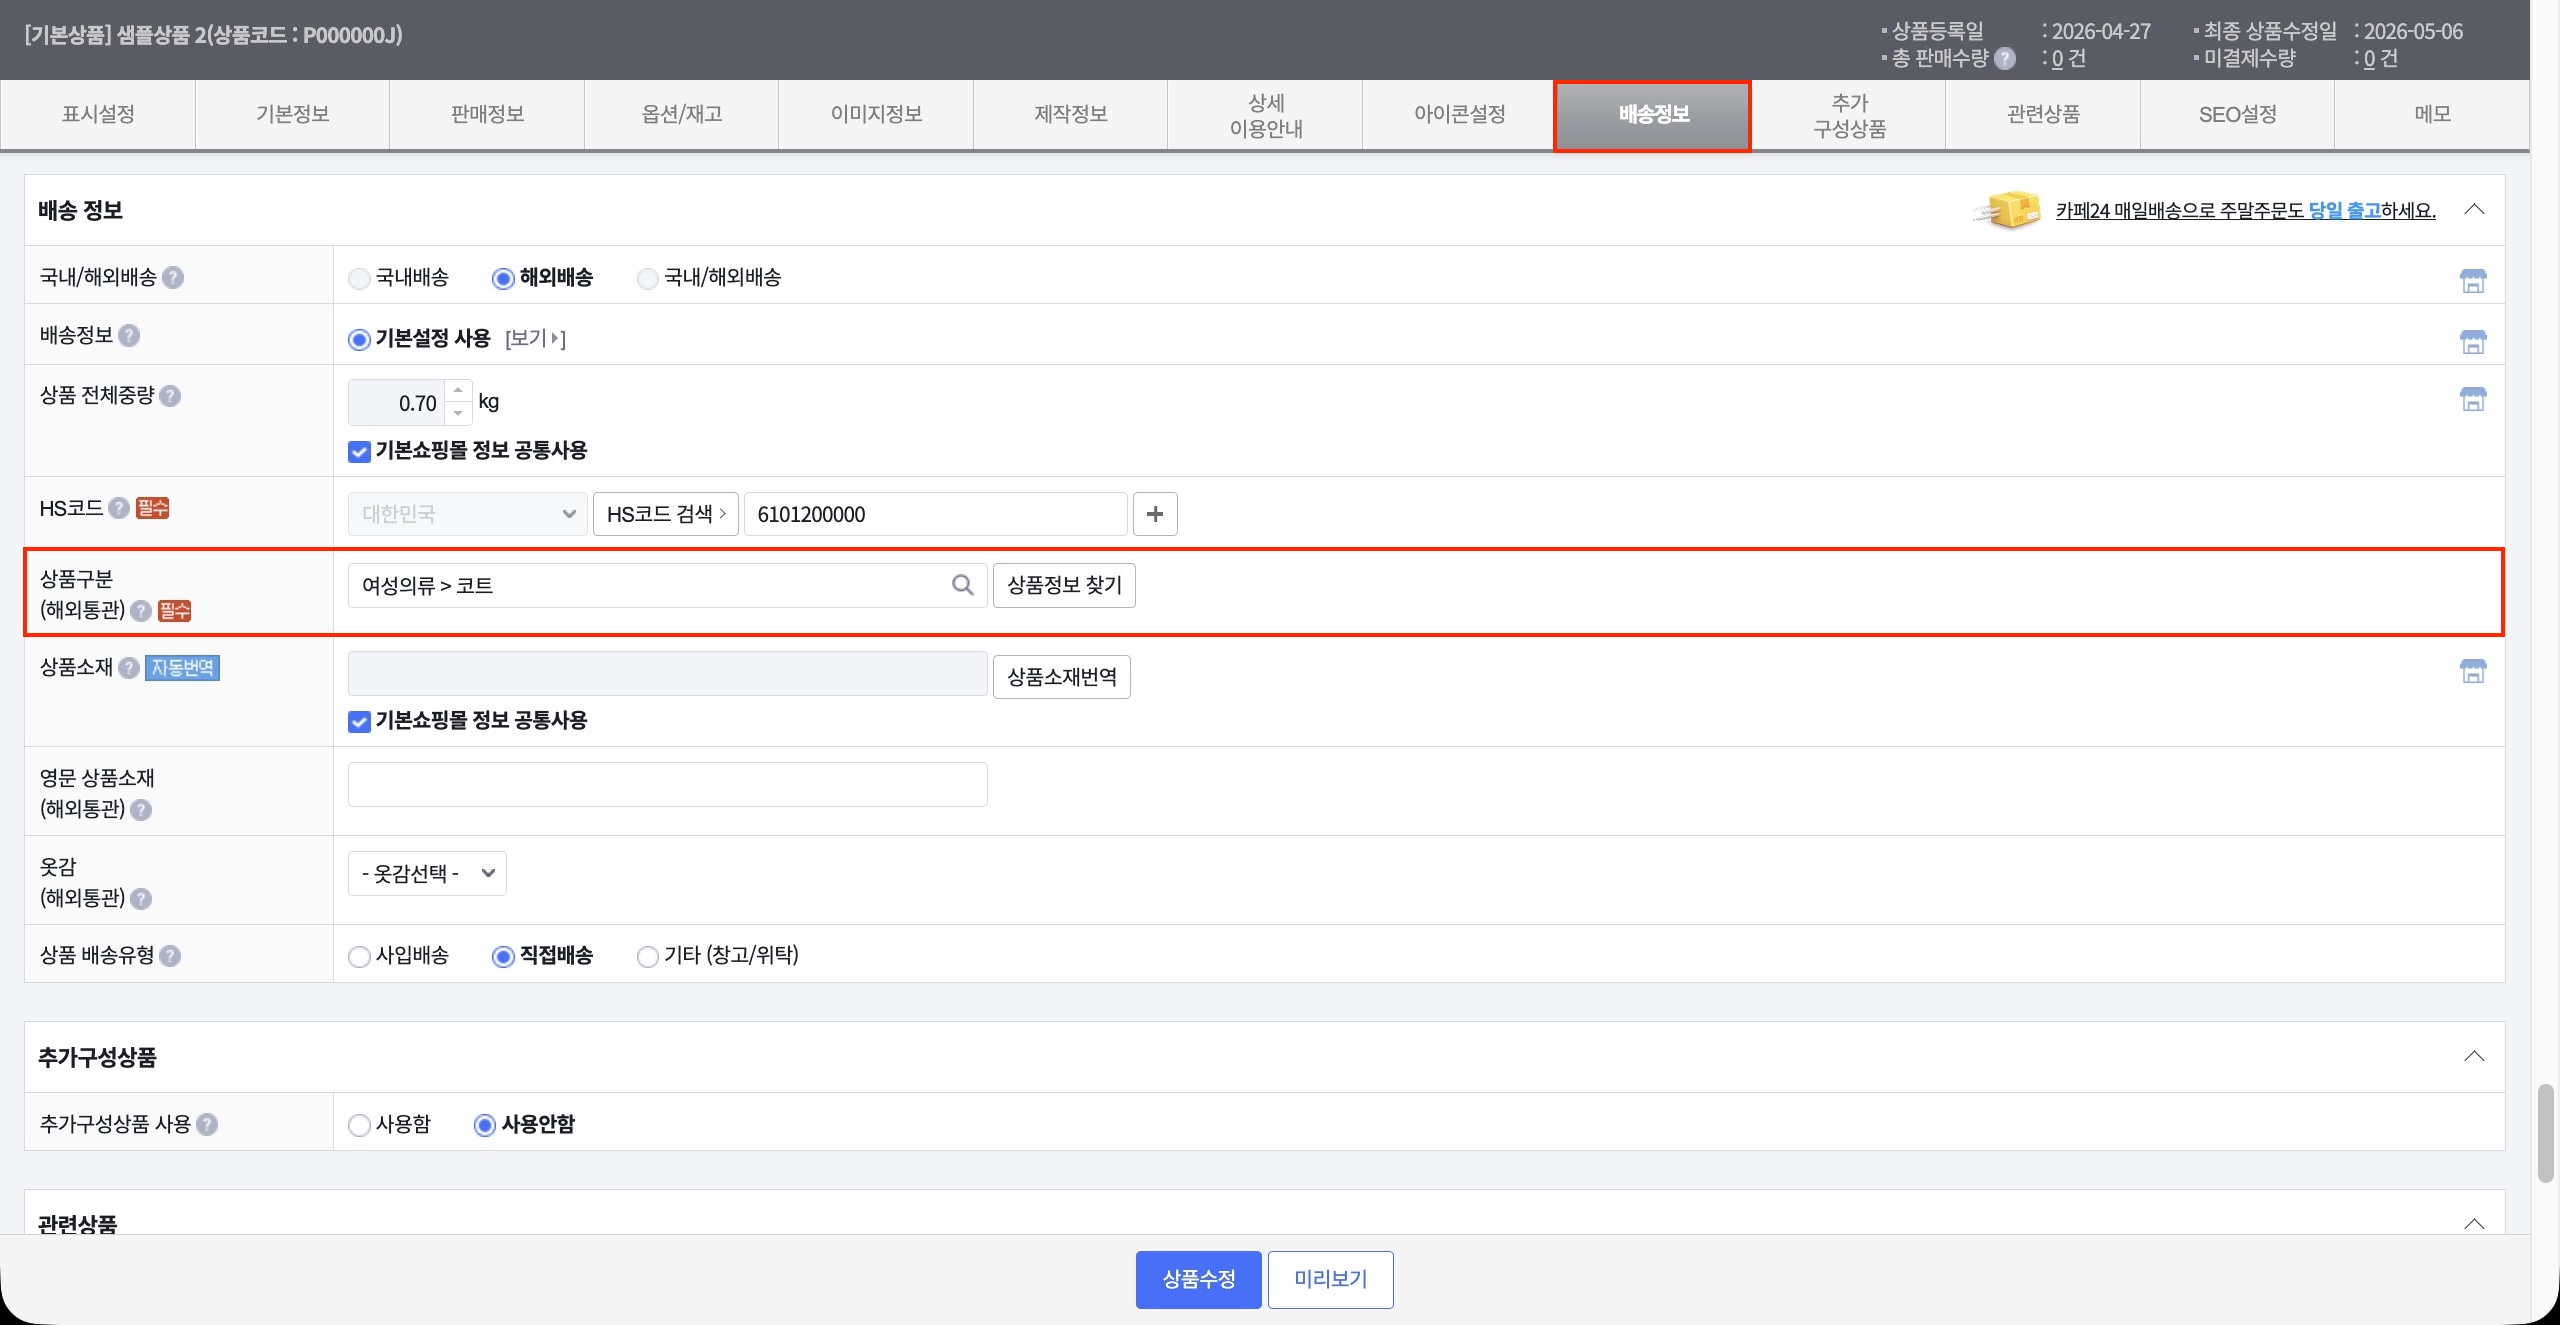Select 기본설정 사용 radio button

coord(359,340)
